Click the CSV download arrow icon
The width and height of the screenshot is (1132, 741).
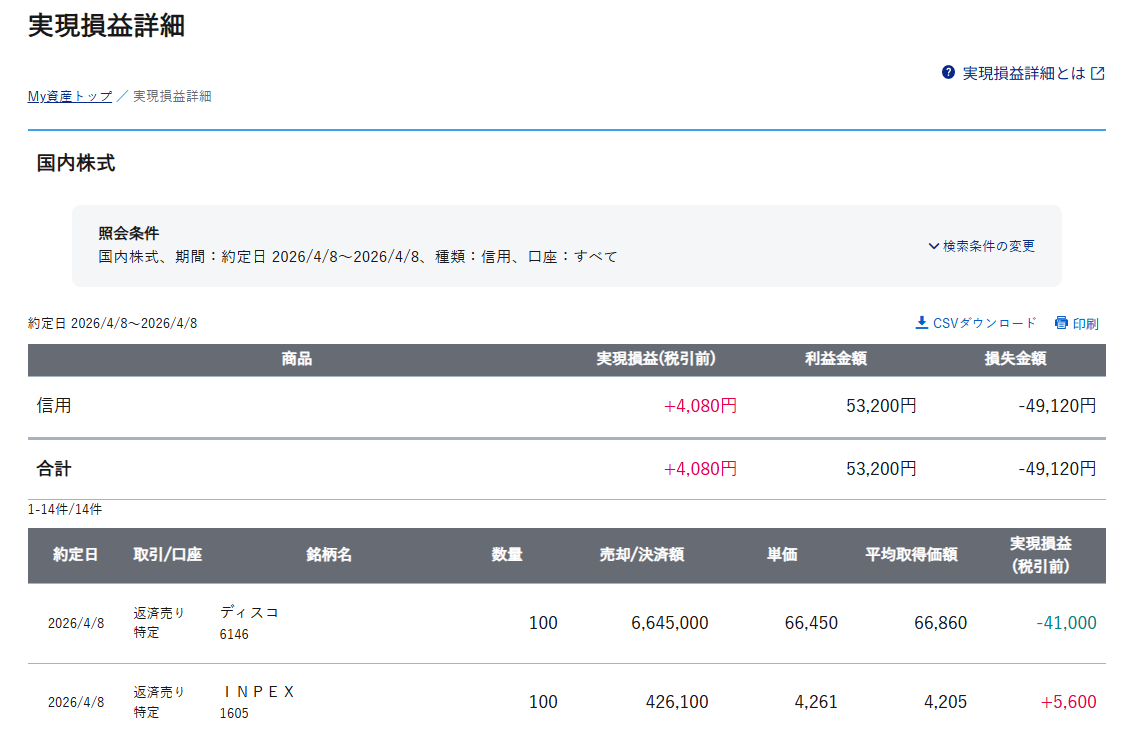921,323
